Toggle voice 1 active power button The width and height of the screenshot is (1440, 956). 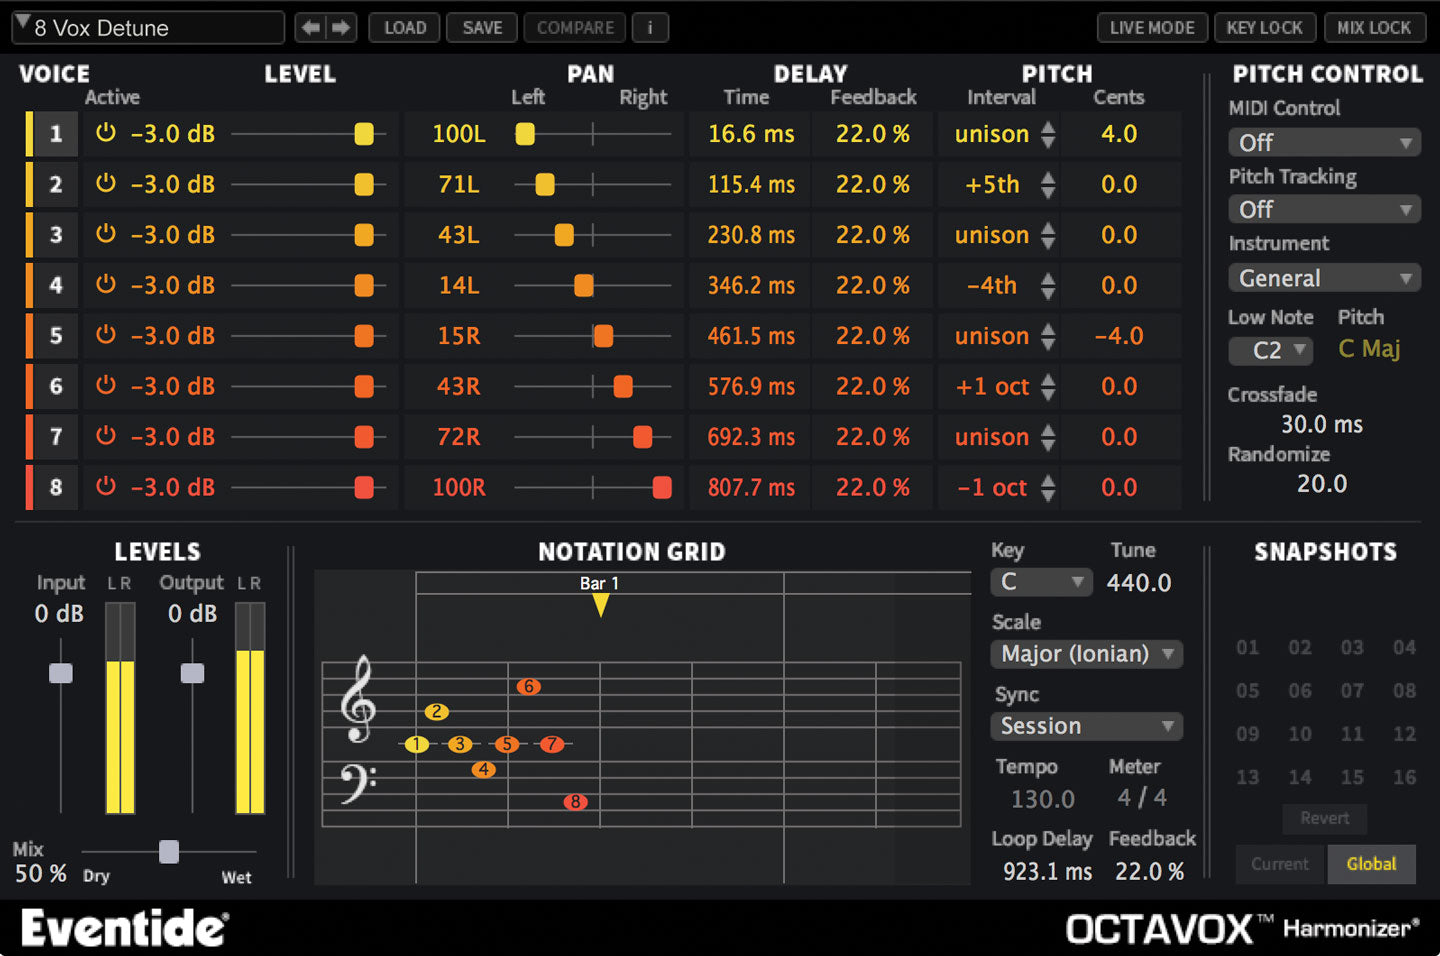click(106, 133)
